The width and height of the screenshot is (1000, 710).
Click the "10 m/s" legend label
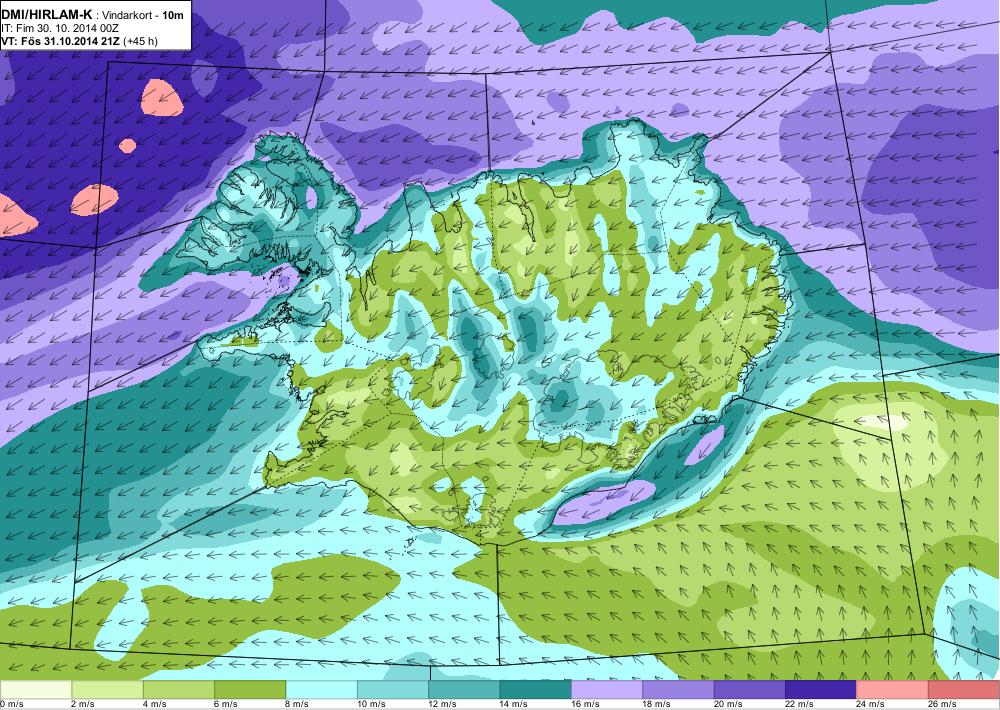coord(371,704)
